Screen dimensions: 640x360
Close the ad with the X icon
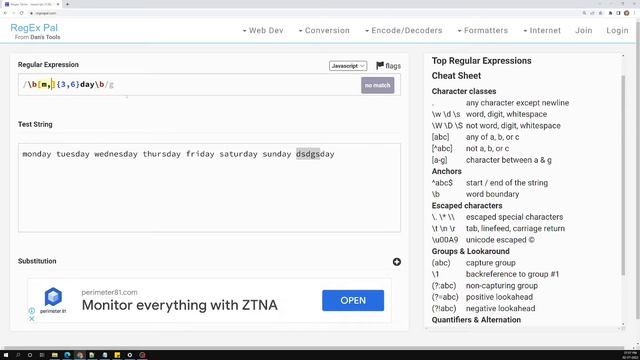point(32,318)
